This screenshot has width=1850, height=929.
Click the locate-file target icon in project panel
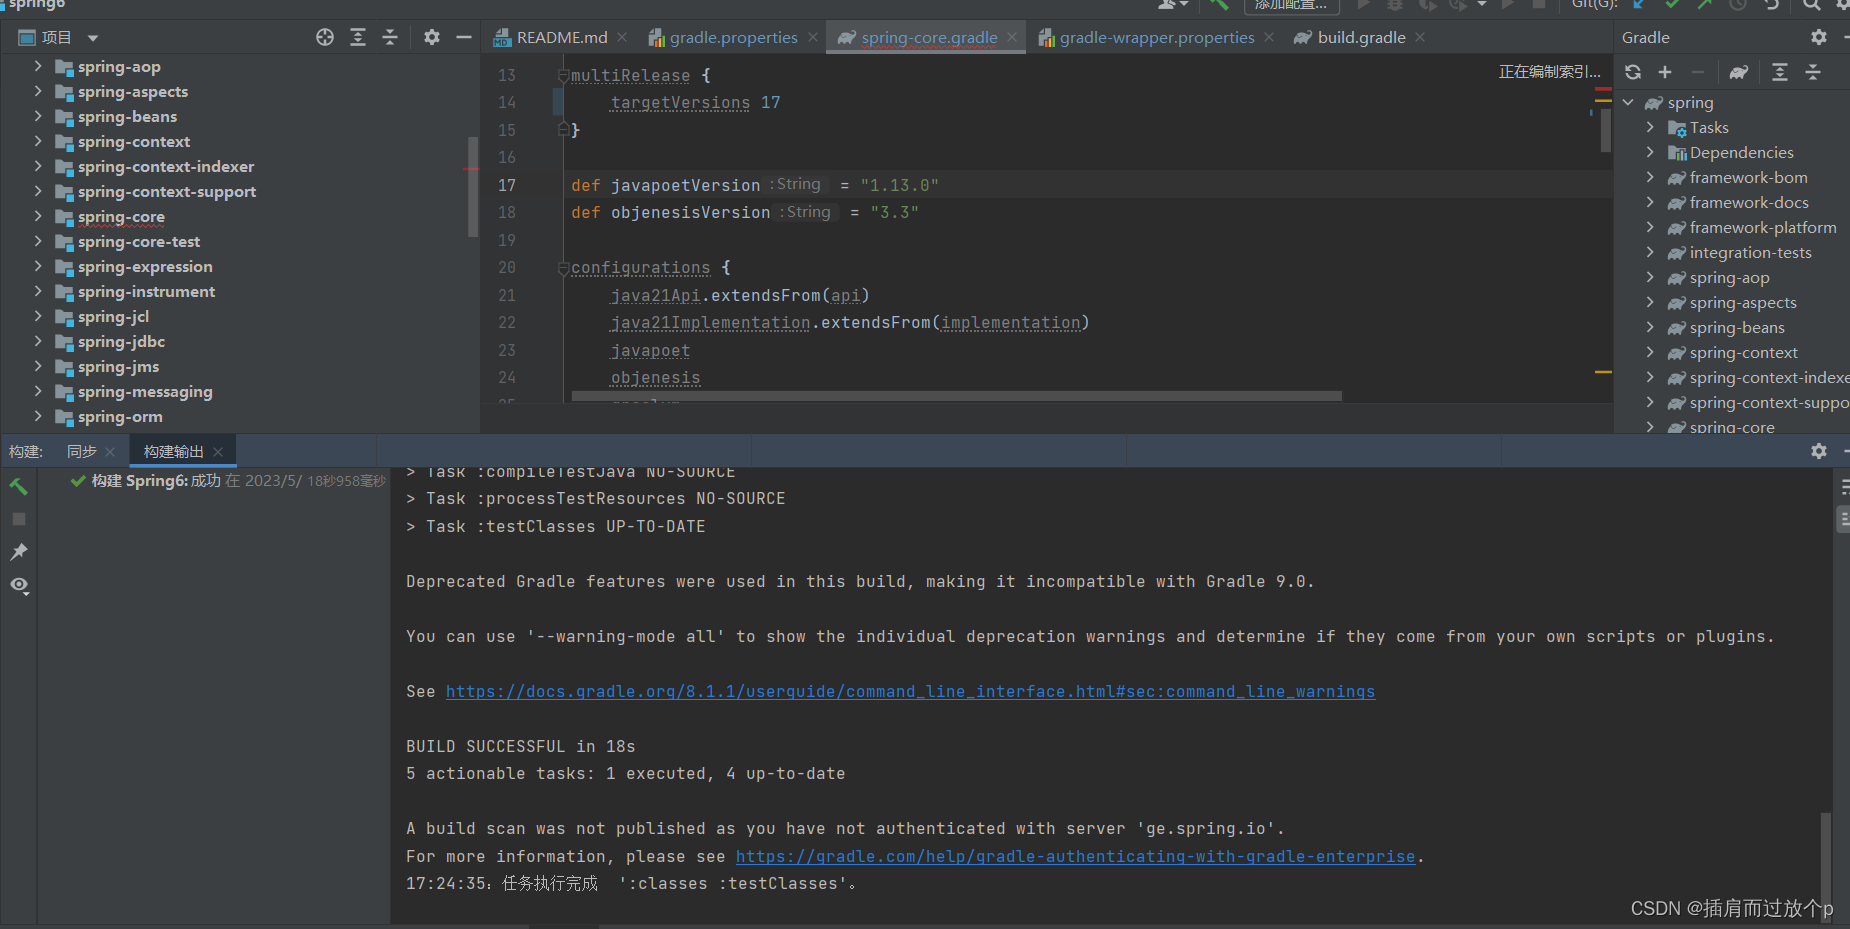point(325,37)
